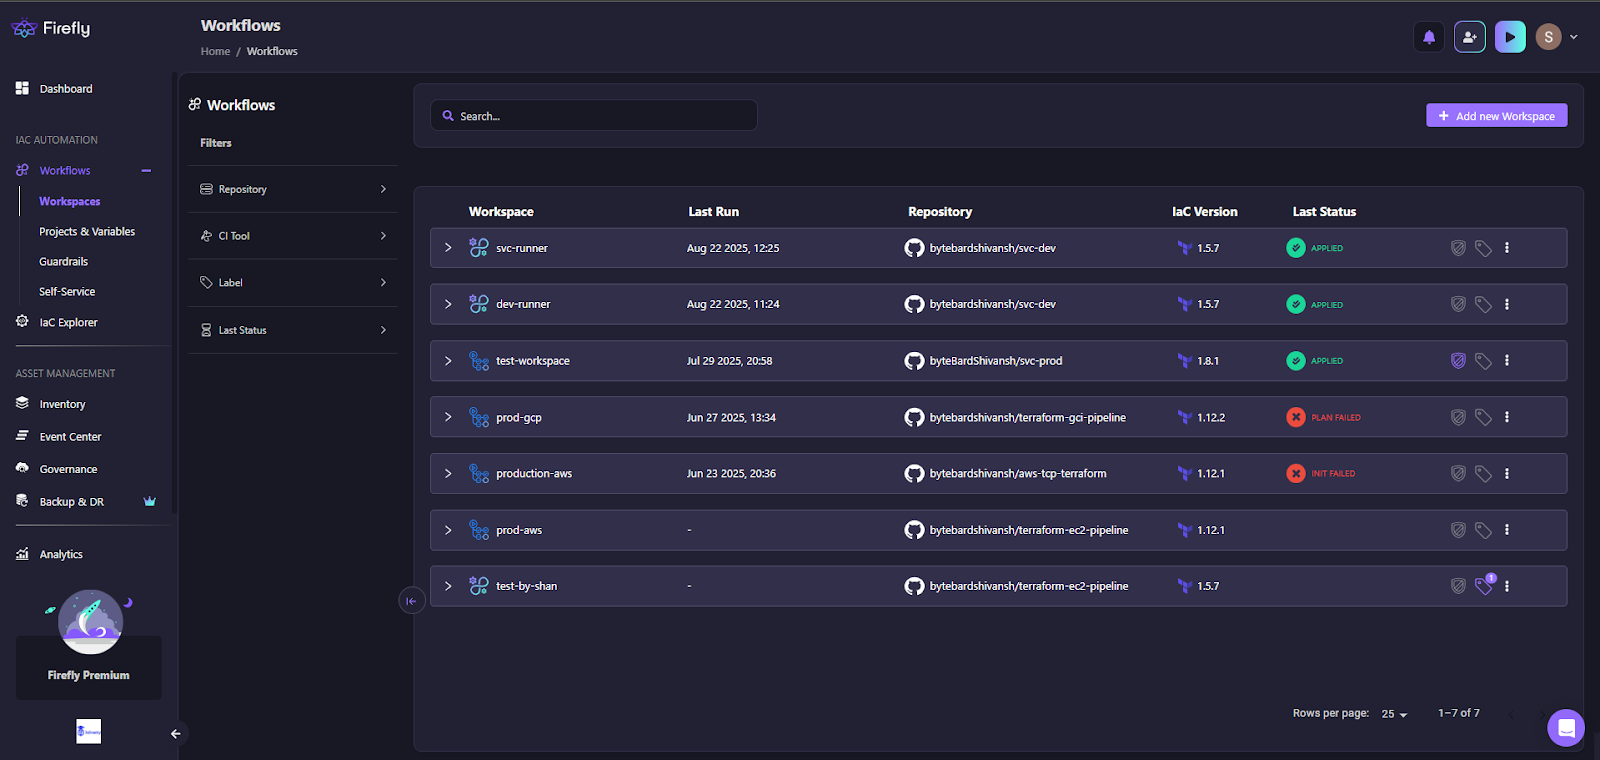Click the premium crown icon beside Backup & DR
This screenshot has width=1600, height=760.
coord(150,501)
